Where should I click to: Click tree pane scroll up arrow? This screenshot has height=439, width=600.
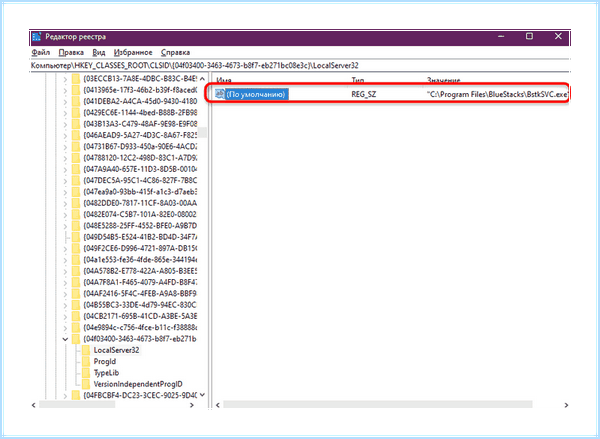coord(202,78)
